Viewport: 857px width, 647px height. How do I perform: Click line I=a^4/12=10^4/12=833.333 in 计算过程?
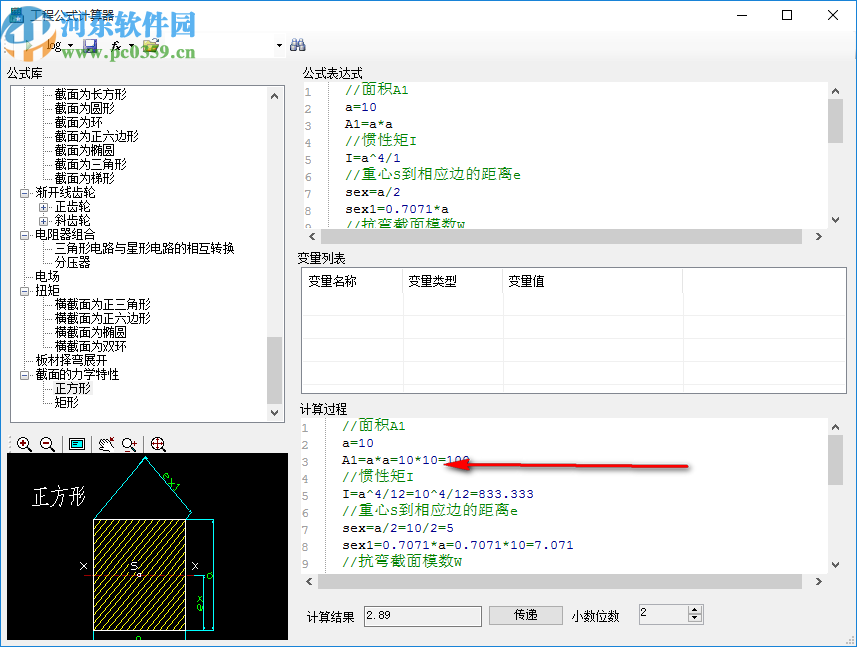(438, 494)
